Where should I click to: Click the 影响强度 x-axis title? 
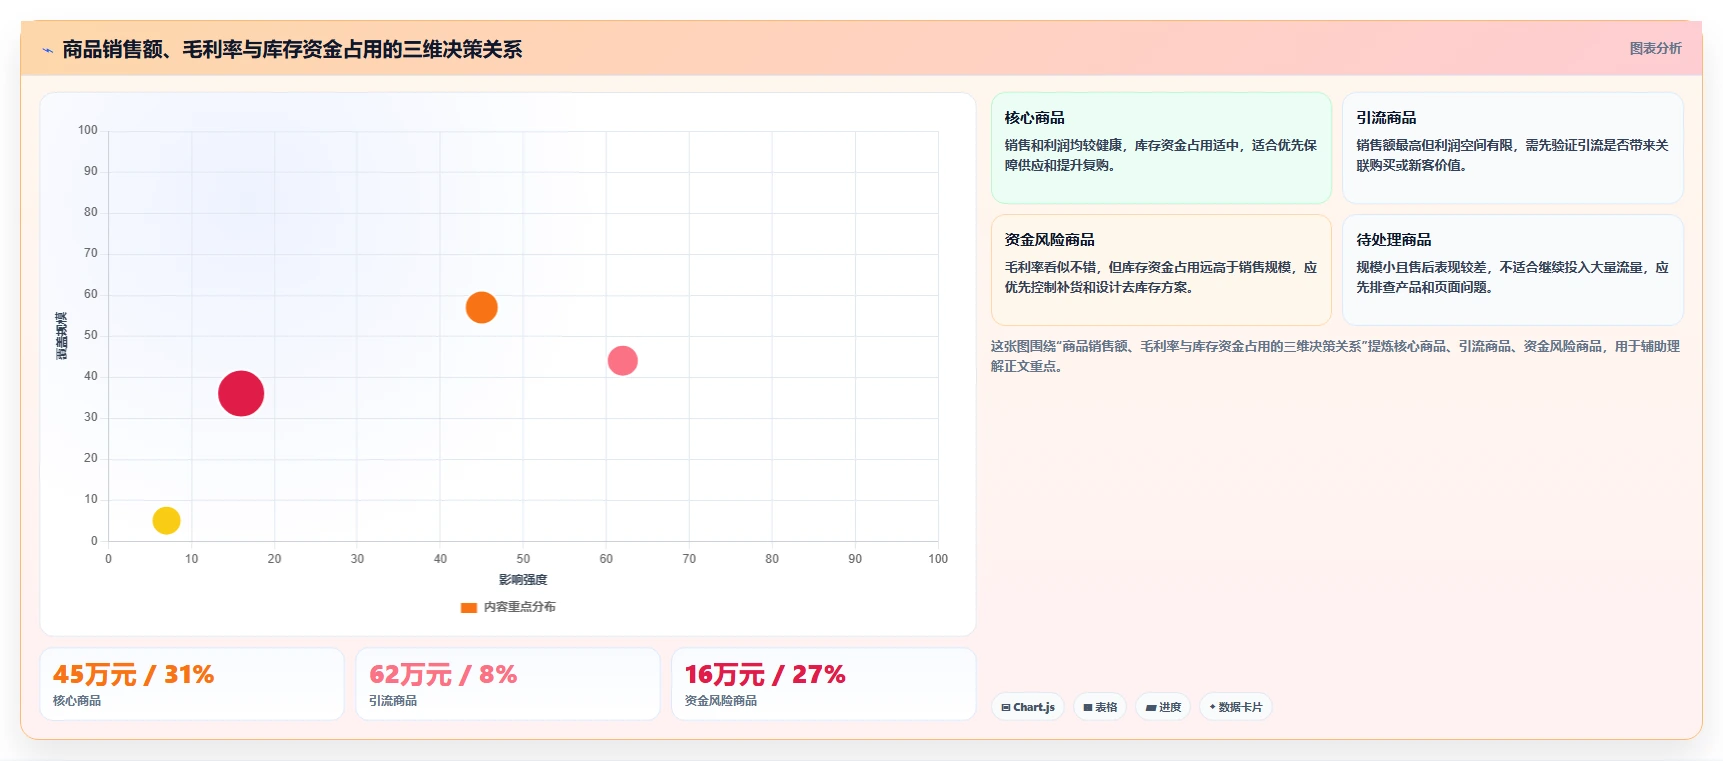tap(523, 580)
